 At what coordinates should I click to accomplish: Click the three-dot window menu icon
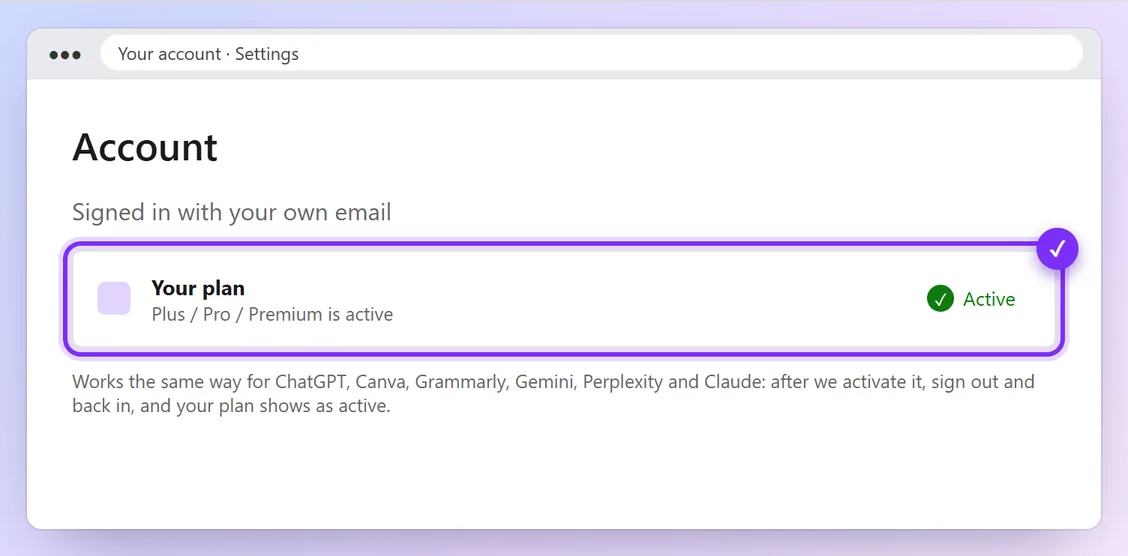pyautogui.click(x=65, y=55)
